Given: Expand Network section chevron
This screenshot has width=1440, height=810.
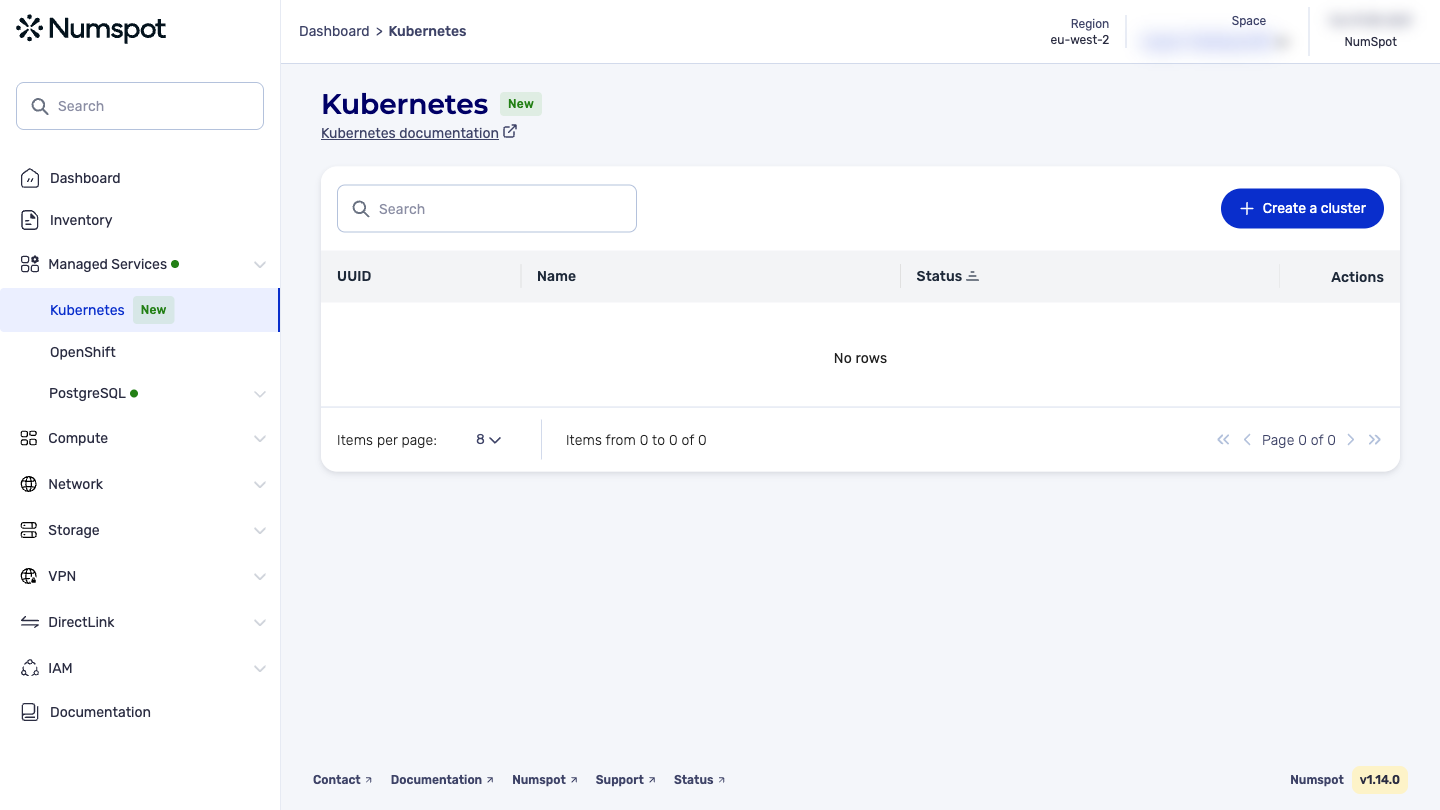Looking at the screenshot, I should pos(260,484).
